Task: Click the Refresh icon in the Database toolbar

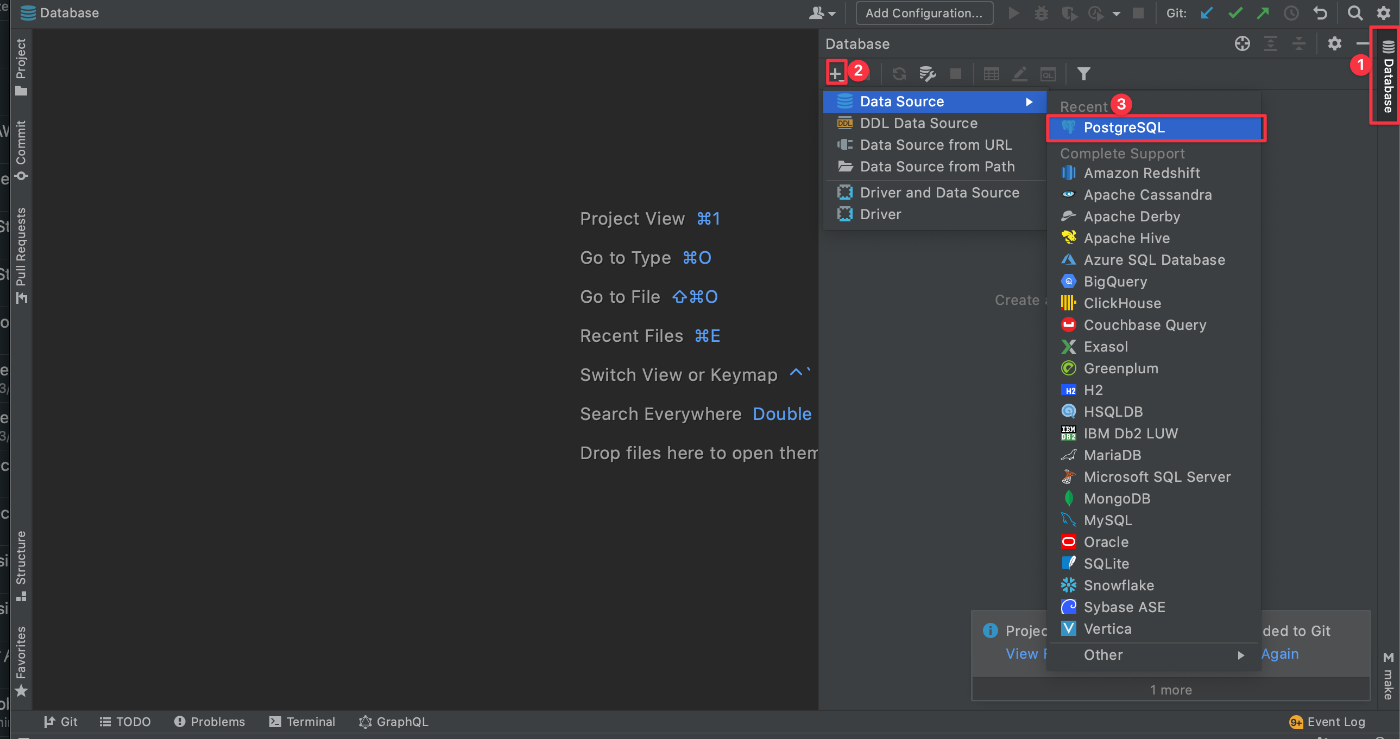Action: click(x=899, y=74)
